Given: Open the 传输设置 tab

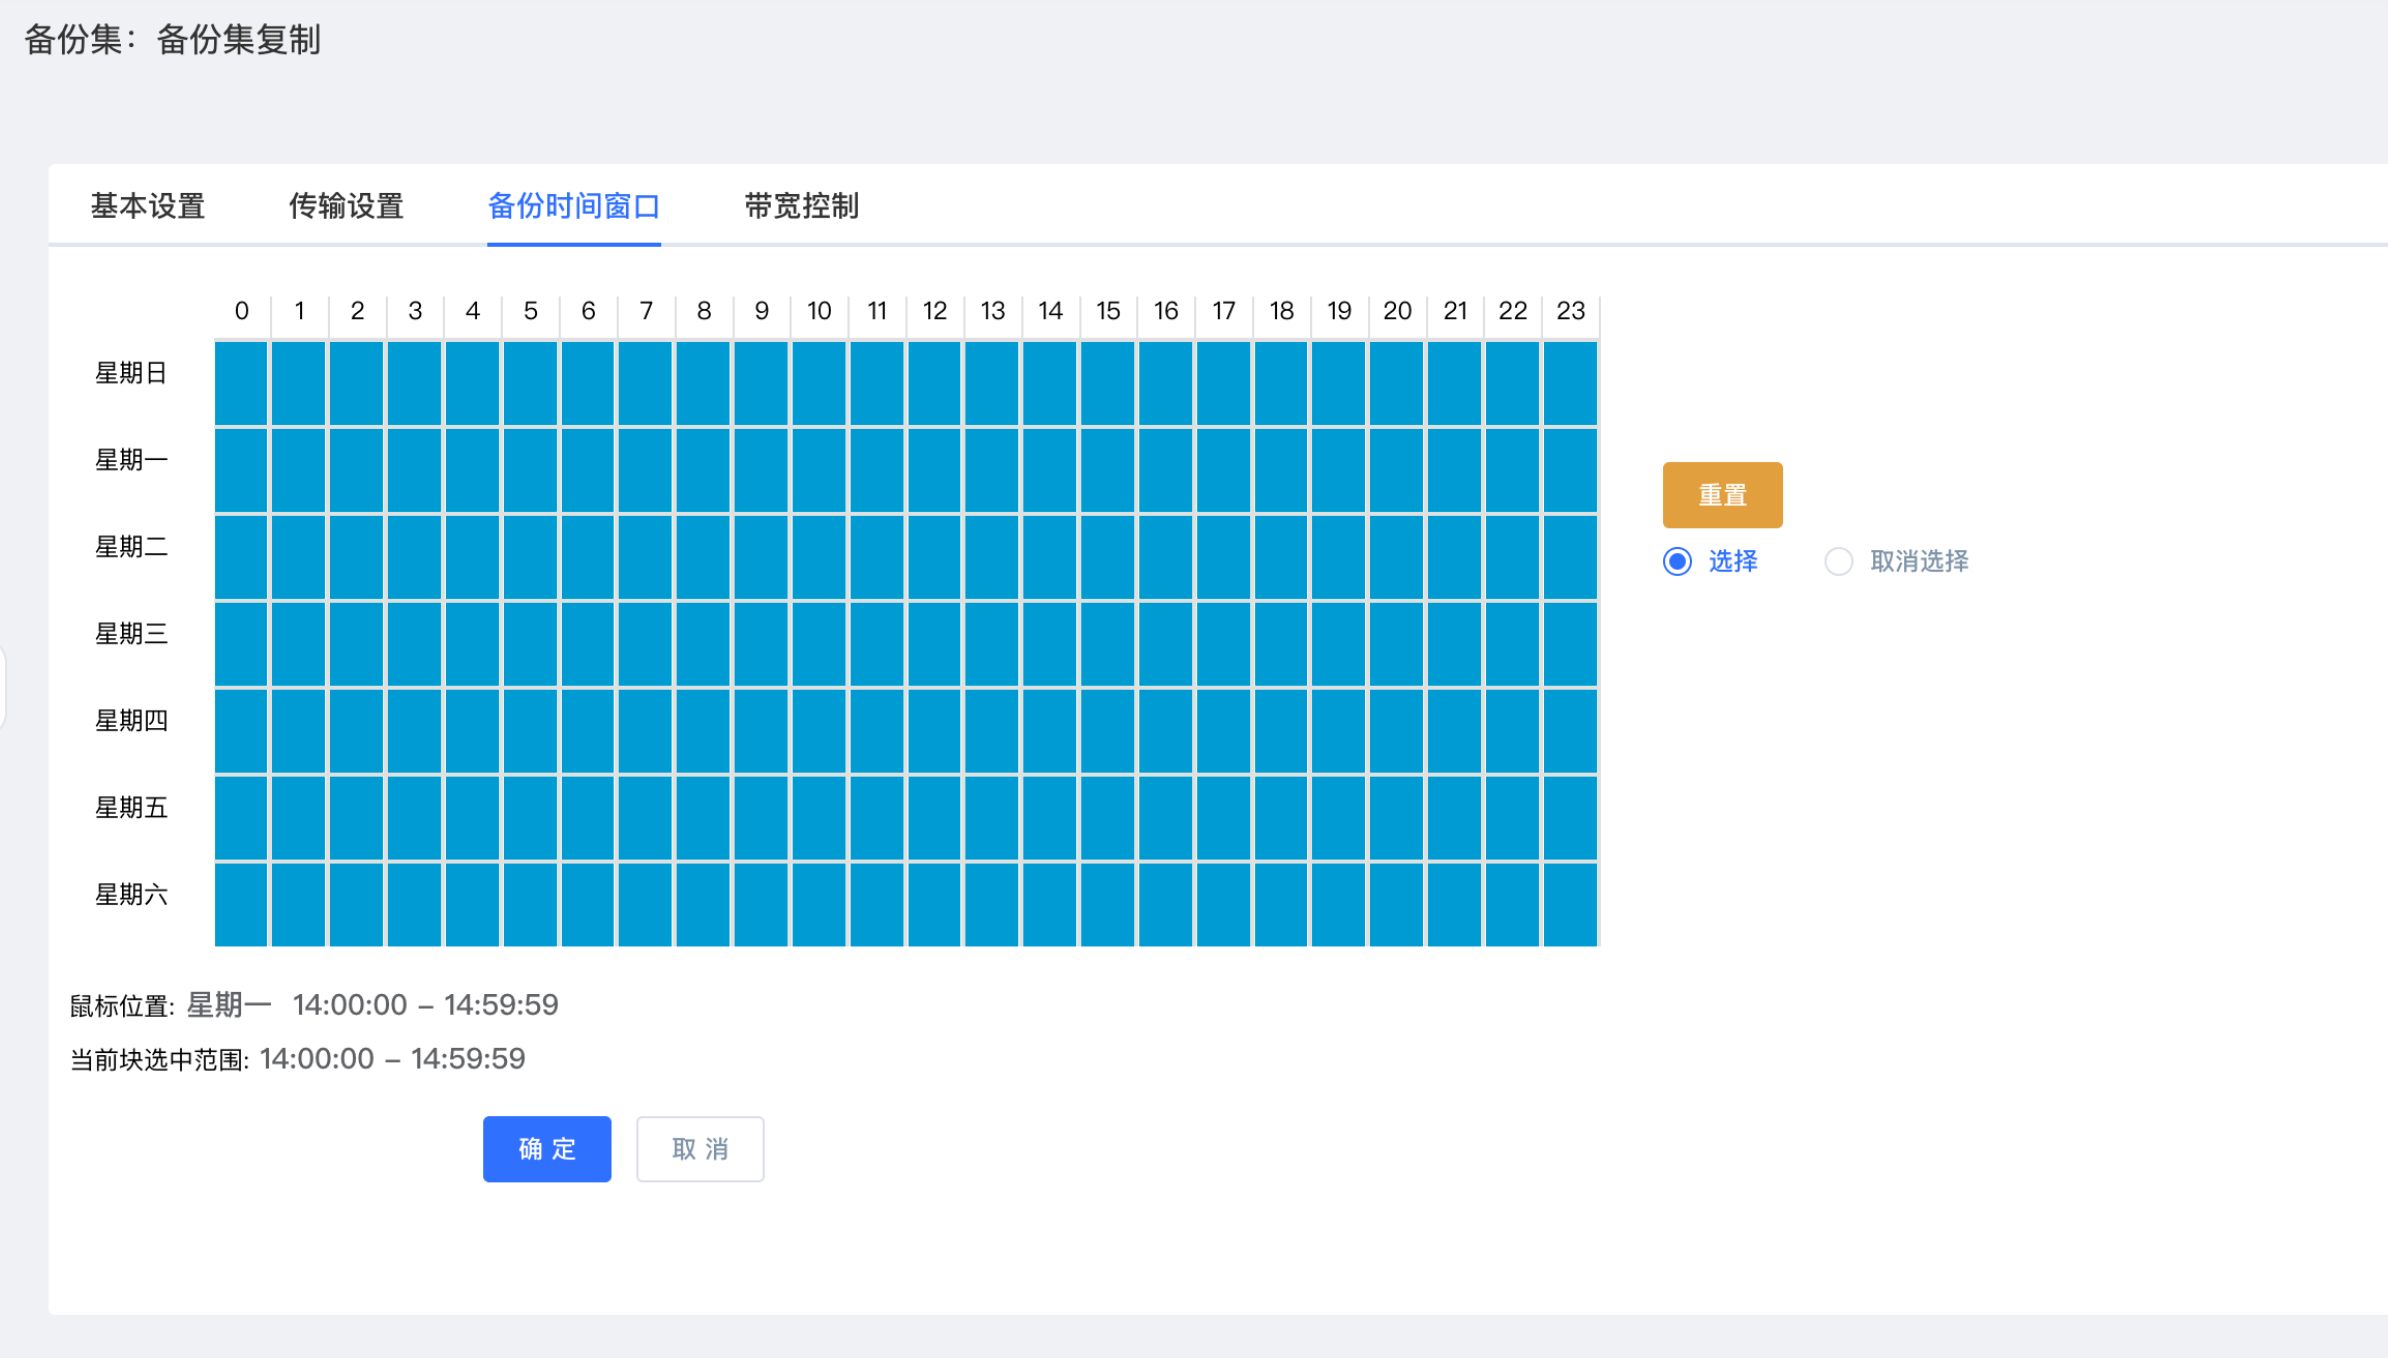Looking at the screenshot, I should [346, 206].
